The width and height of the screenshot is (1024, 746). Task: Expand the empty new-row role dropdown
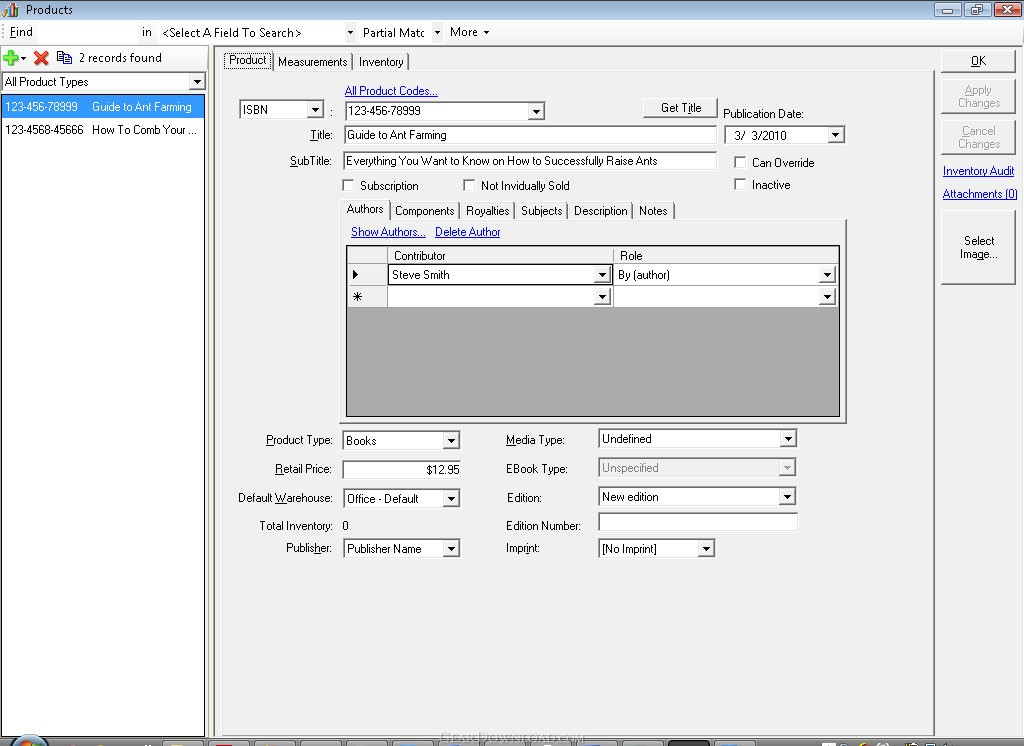[x=827, y=297]
